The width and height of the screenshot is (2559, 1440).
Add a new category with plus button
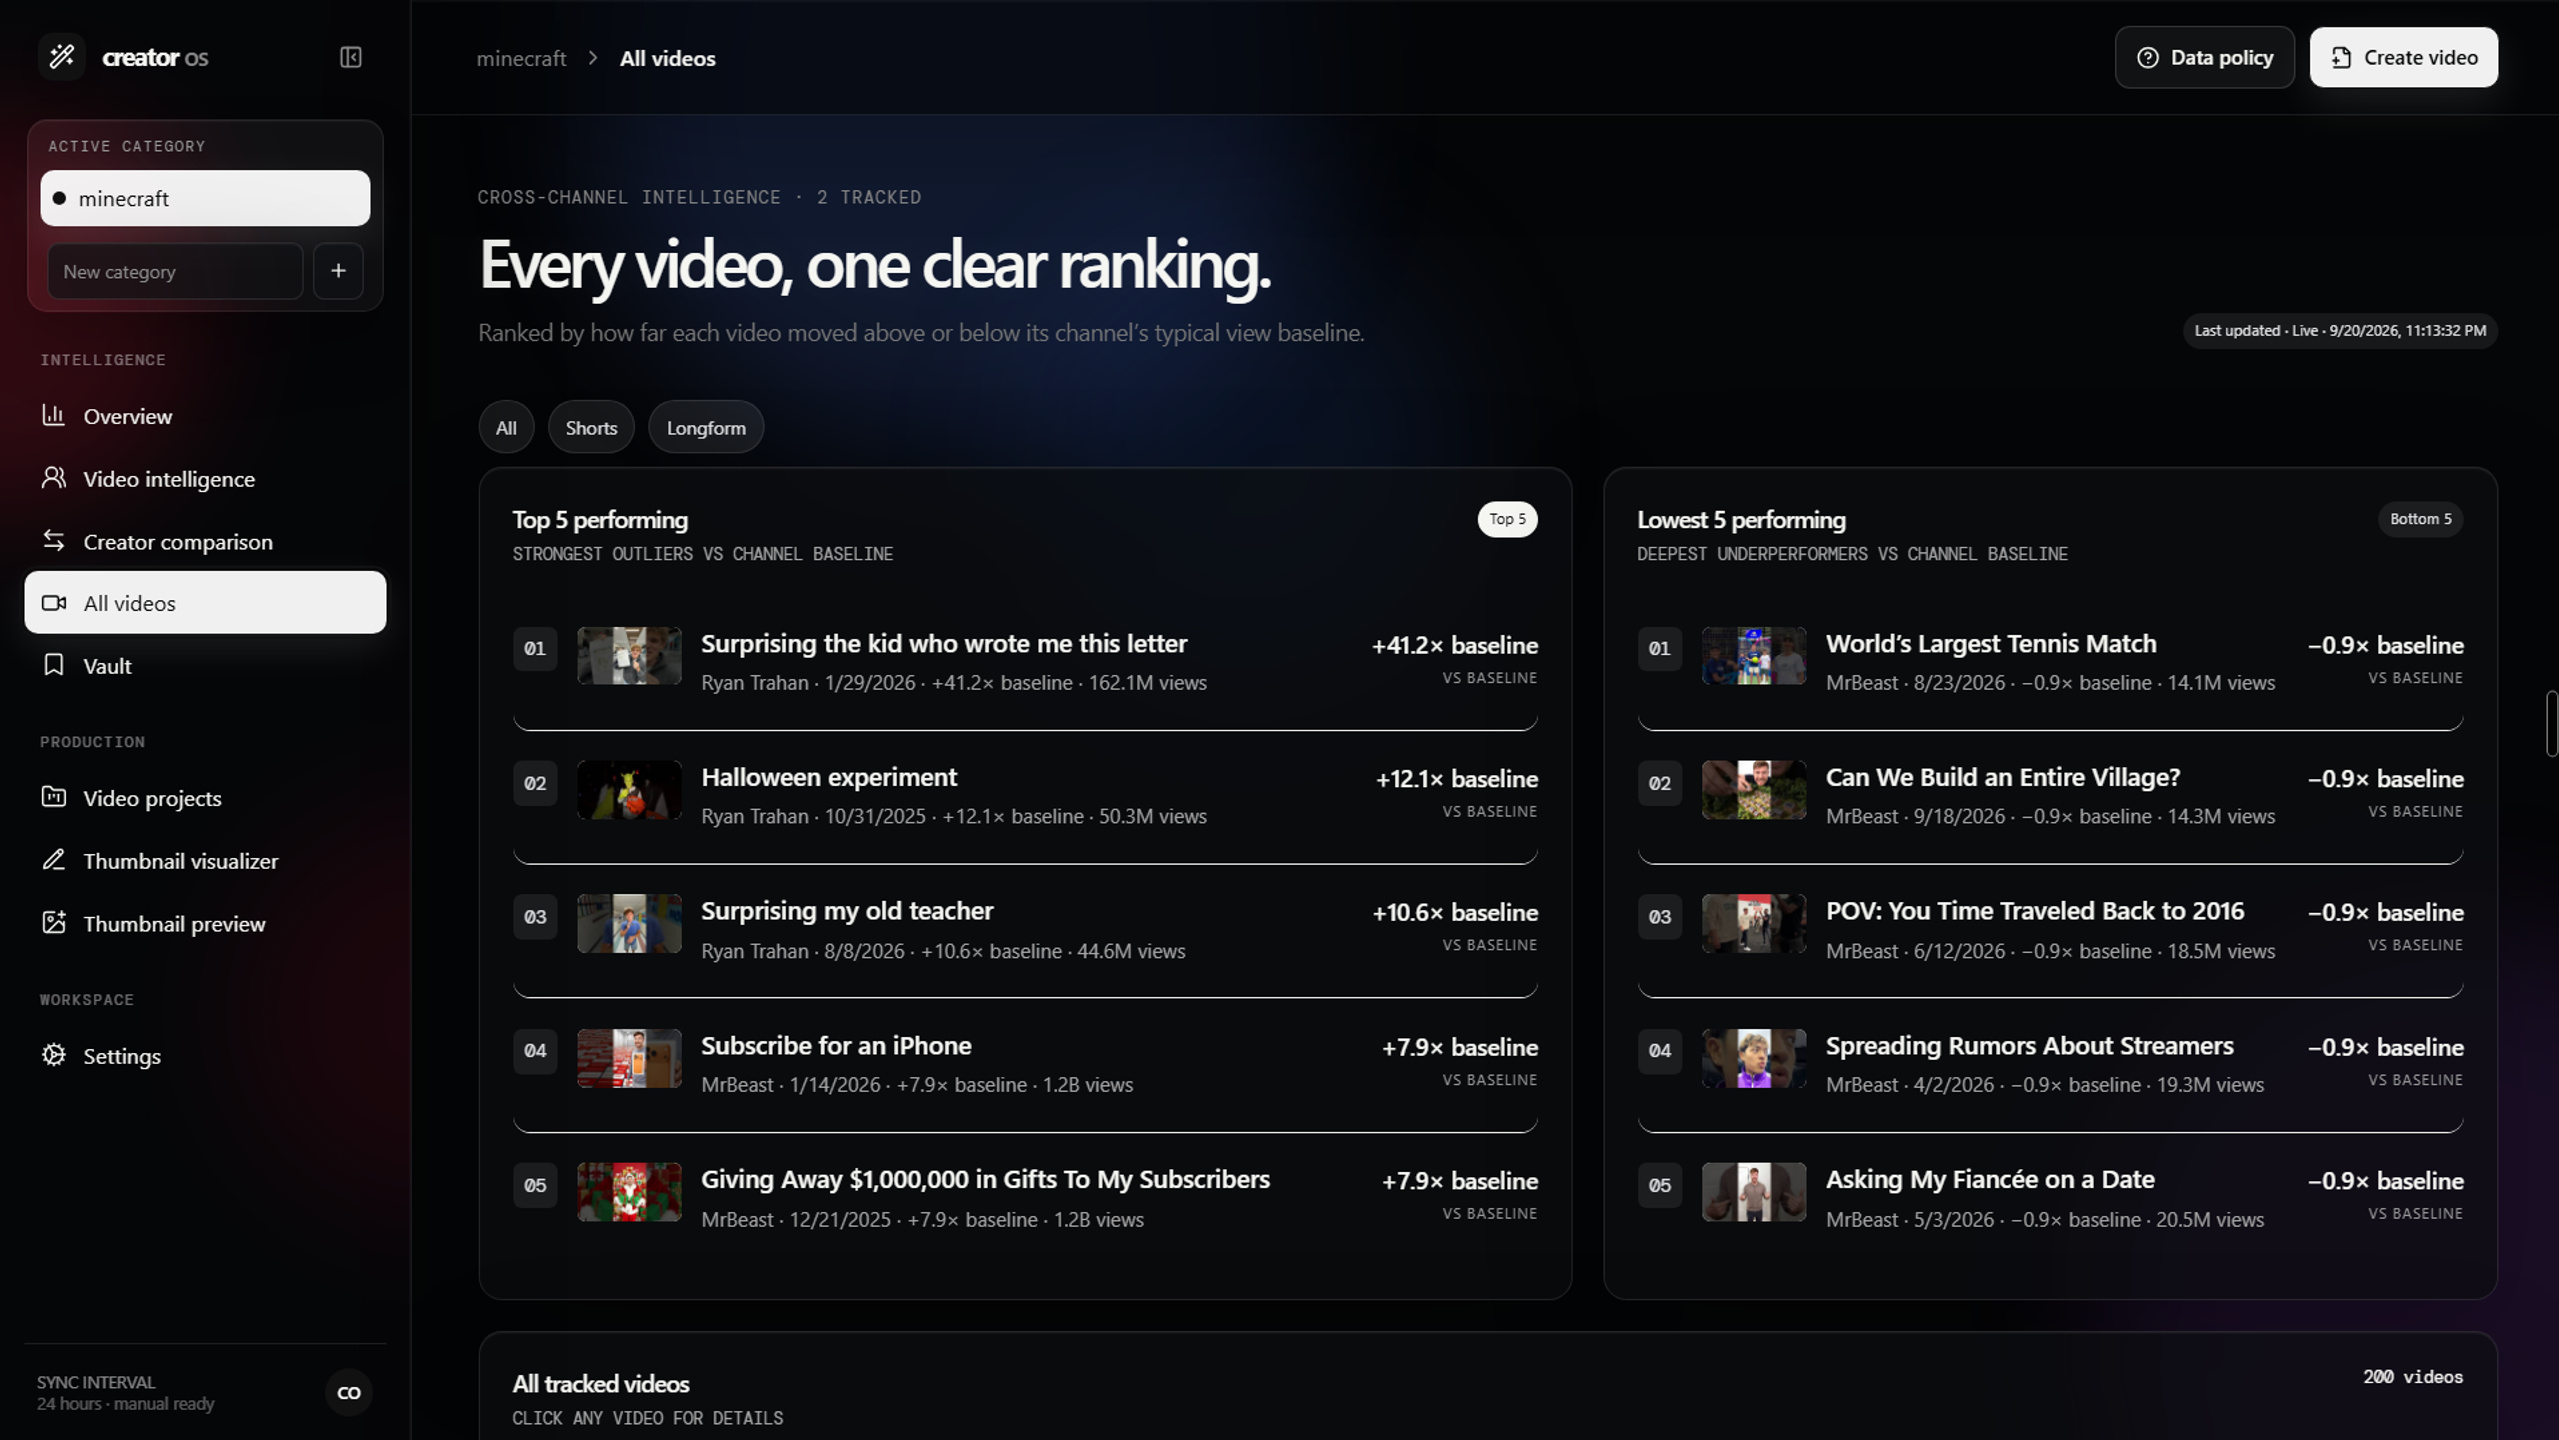pos(338,271)
